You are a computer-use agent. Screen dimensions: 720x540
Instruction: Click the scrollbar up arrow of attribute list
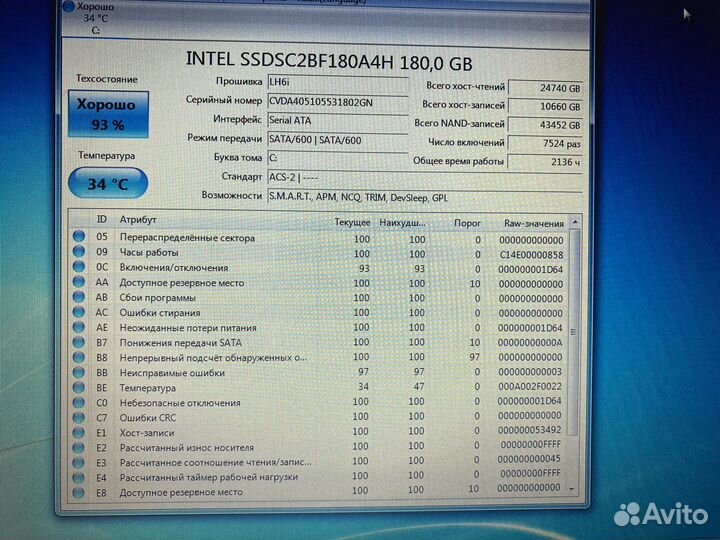[574, 222]
